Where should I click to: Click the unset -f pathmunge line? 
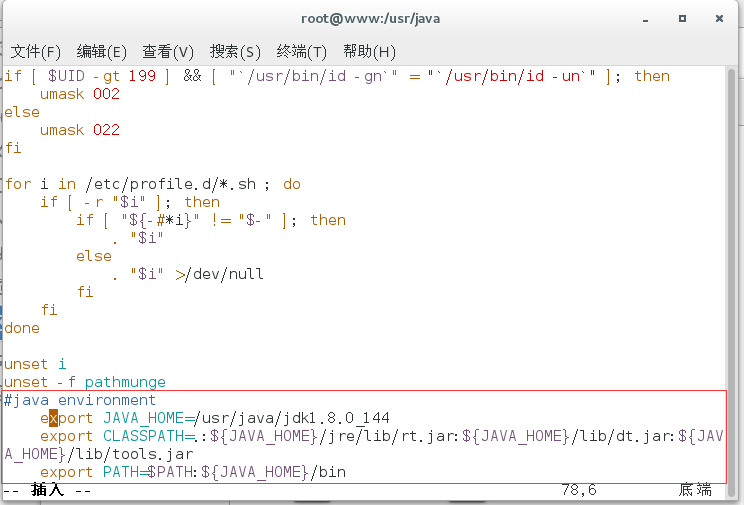(85, 382)
